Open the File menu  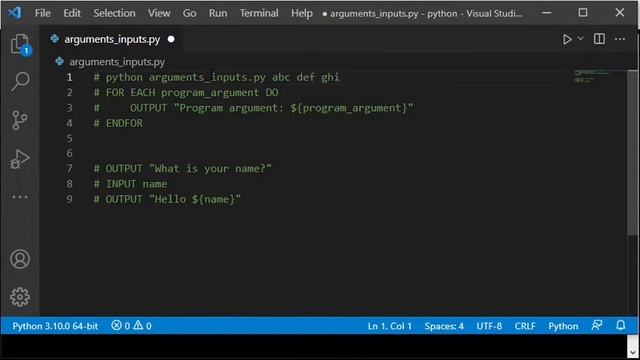pyautogui.click(x=43, y=13)
